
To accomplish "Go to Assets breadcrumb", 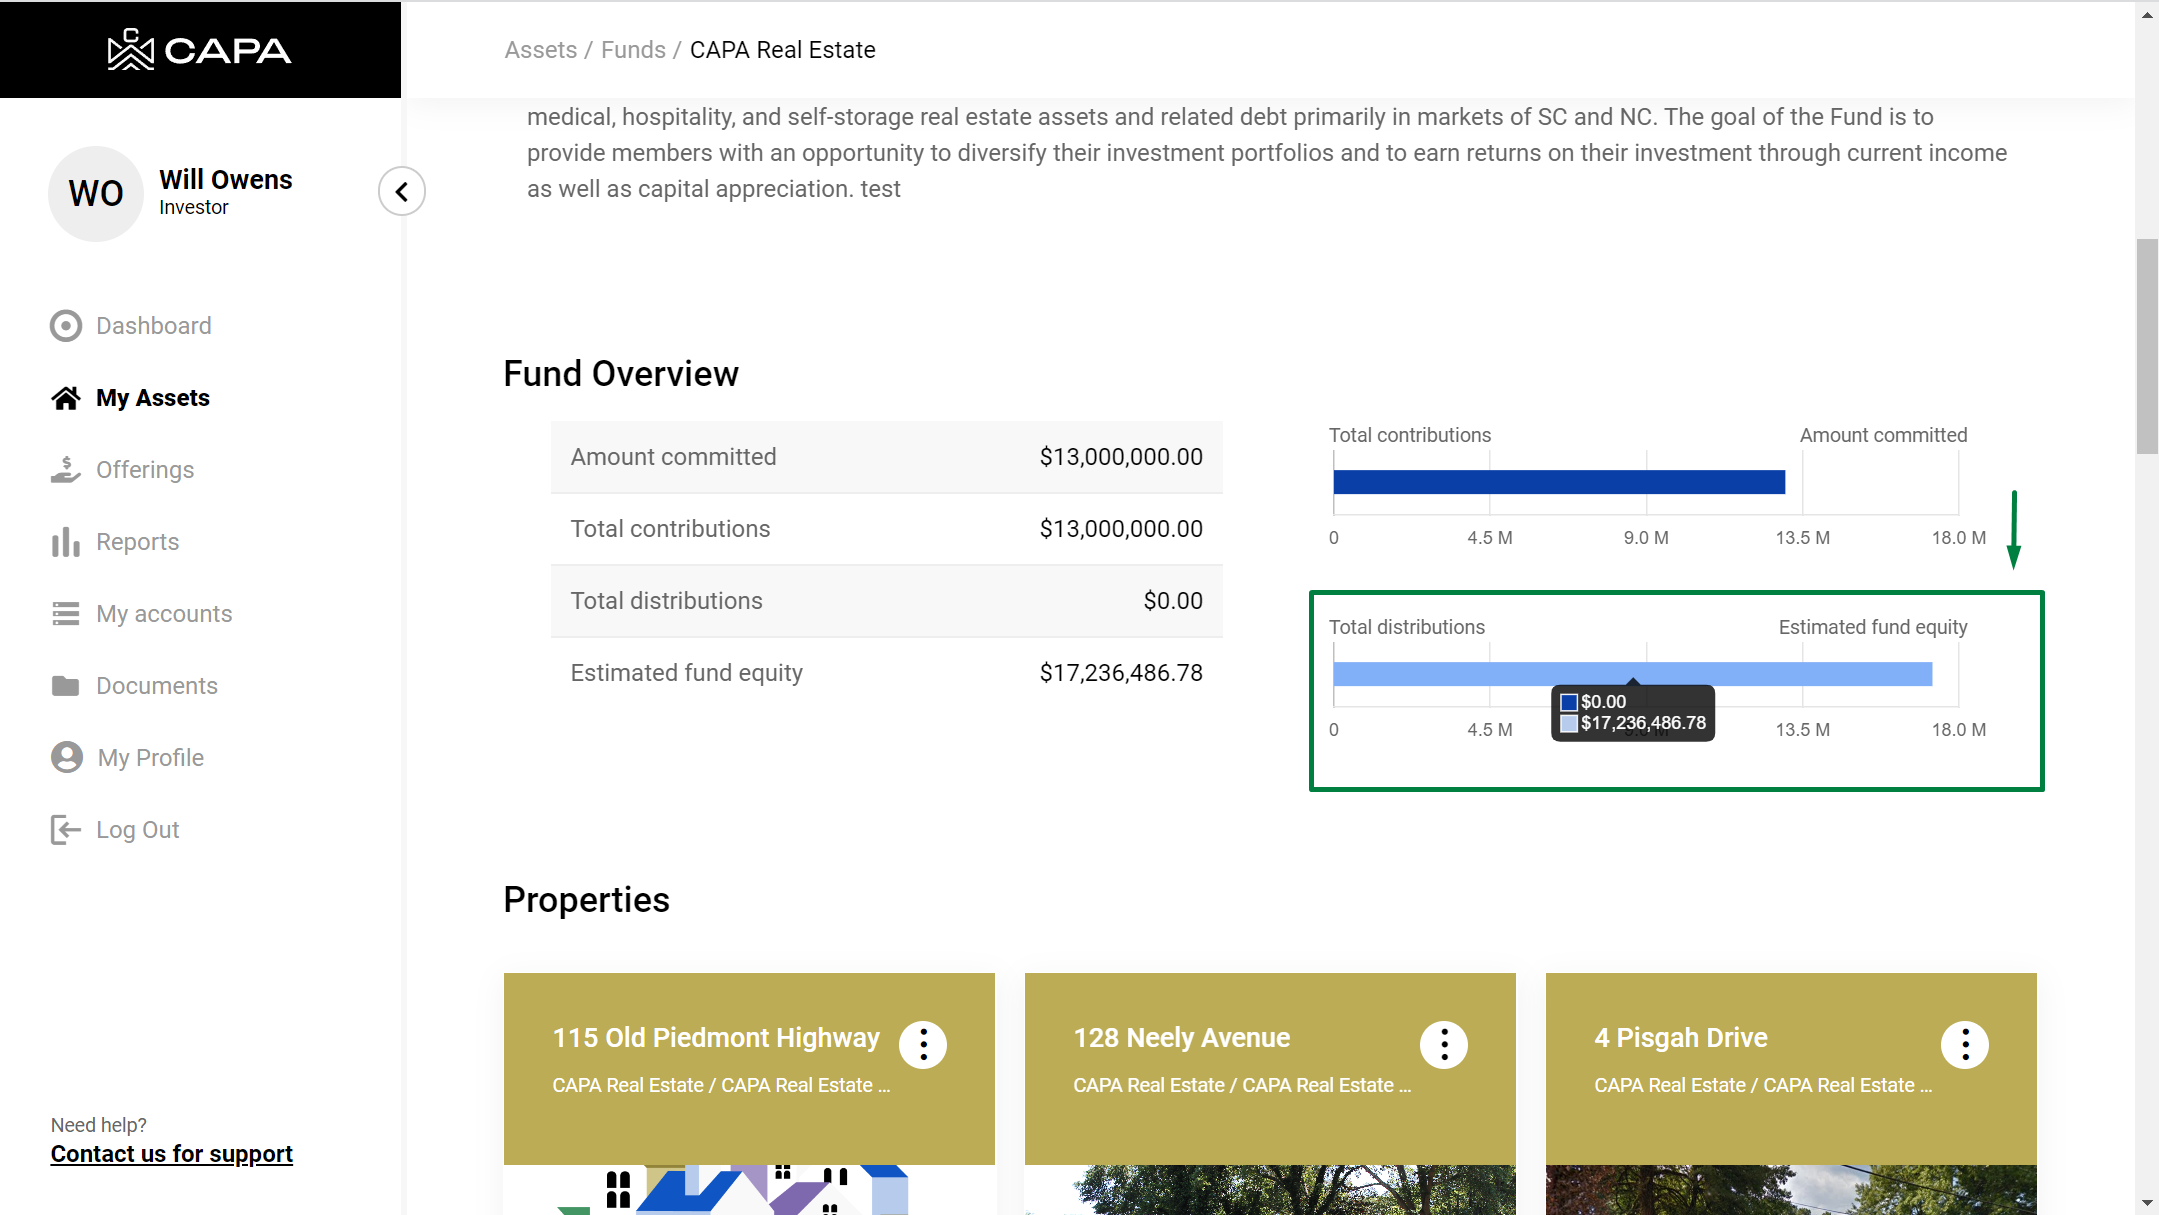I will (541, 50).
